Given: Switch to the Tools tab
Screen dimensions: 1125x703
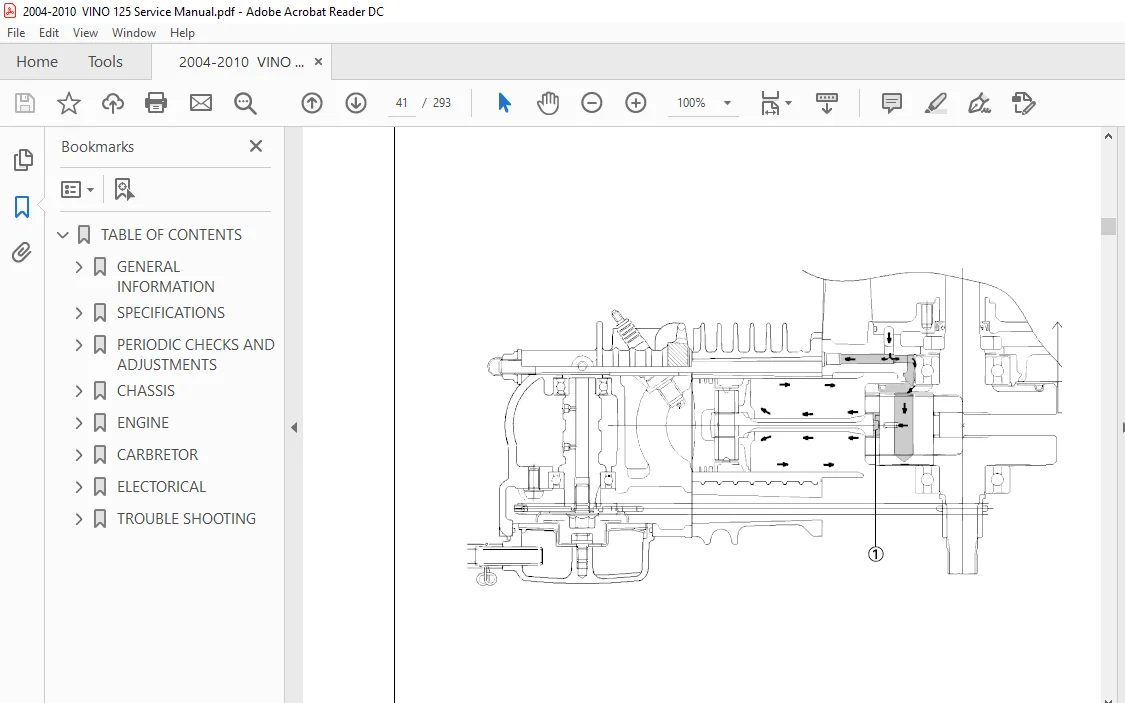Looking at the screenshot, I should click(x=105, y=62).
